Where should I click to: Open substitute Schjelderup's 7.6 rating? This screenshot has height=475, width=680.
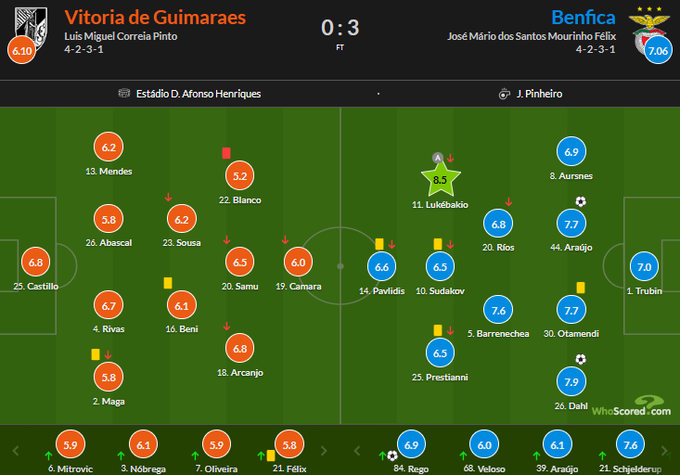coord(628,446)
